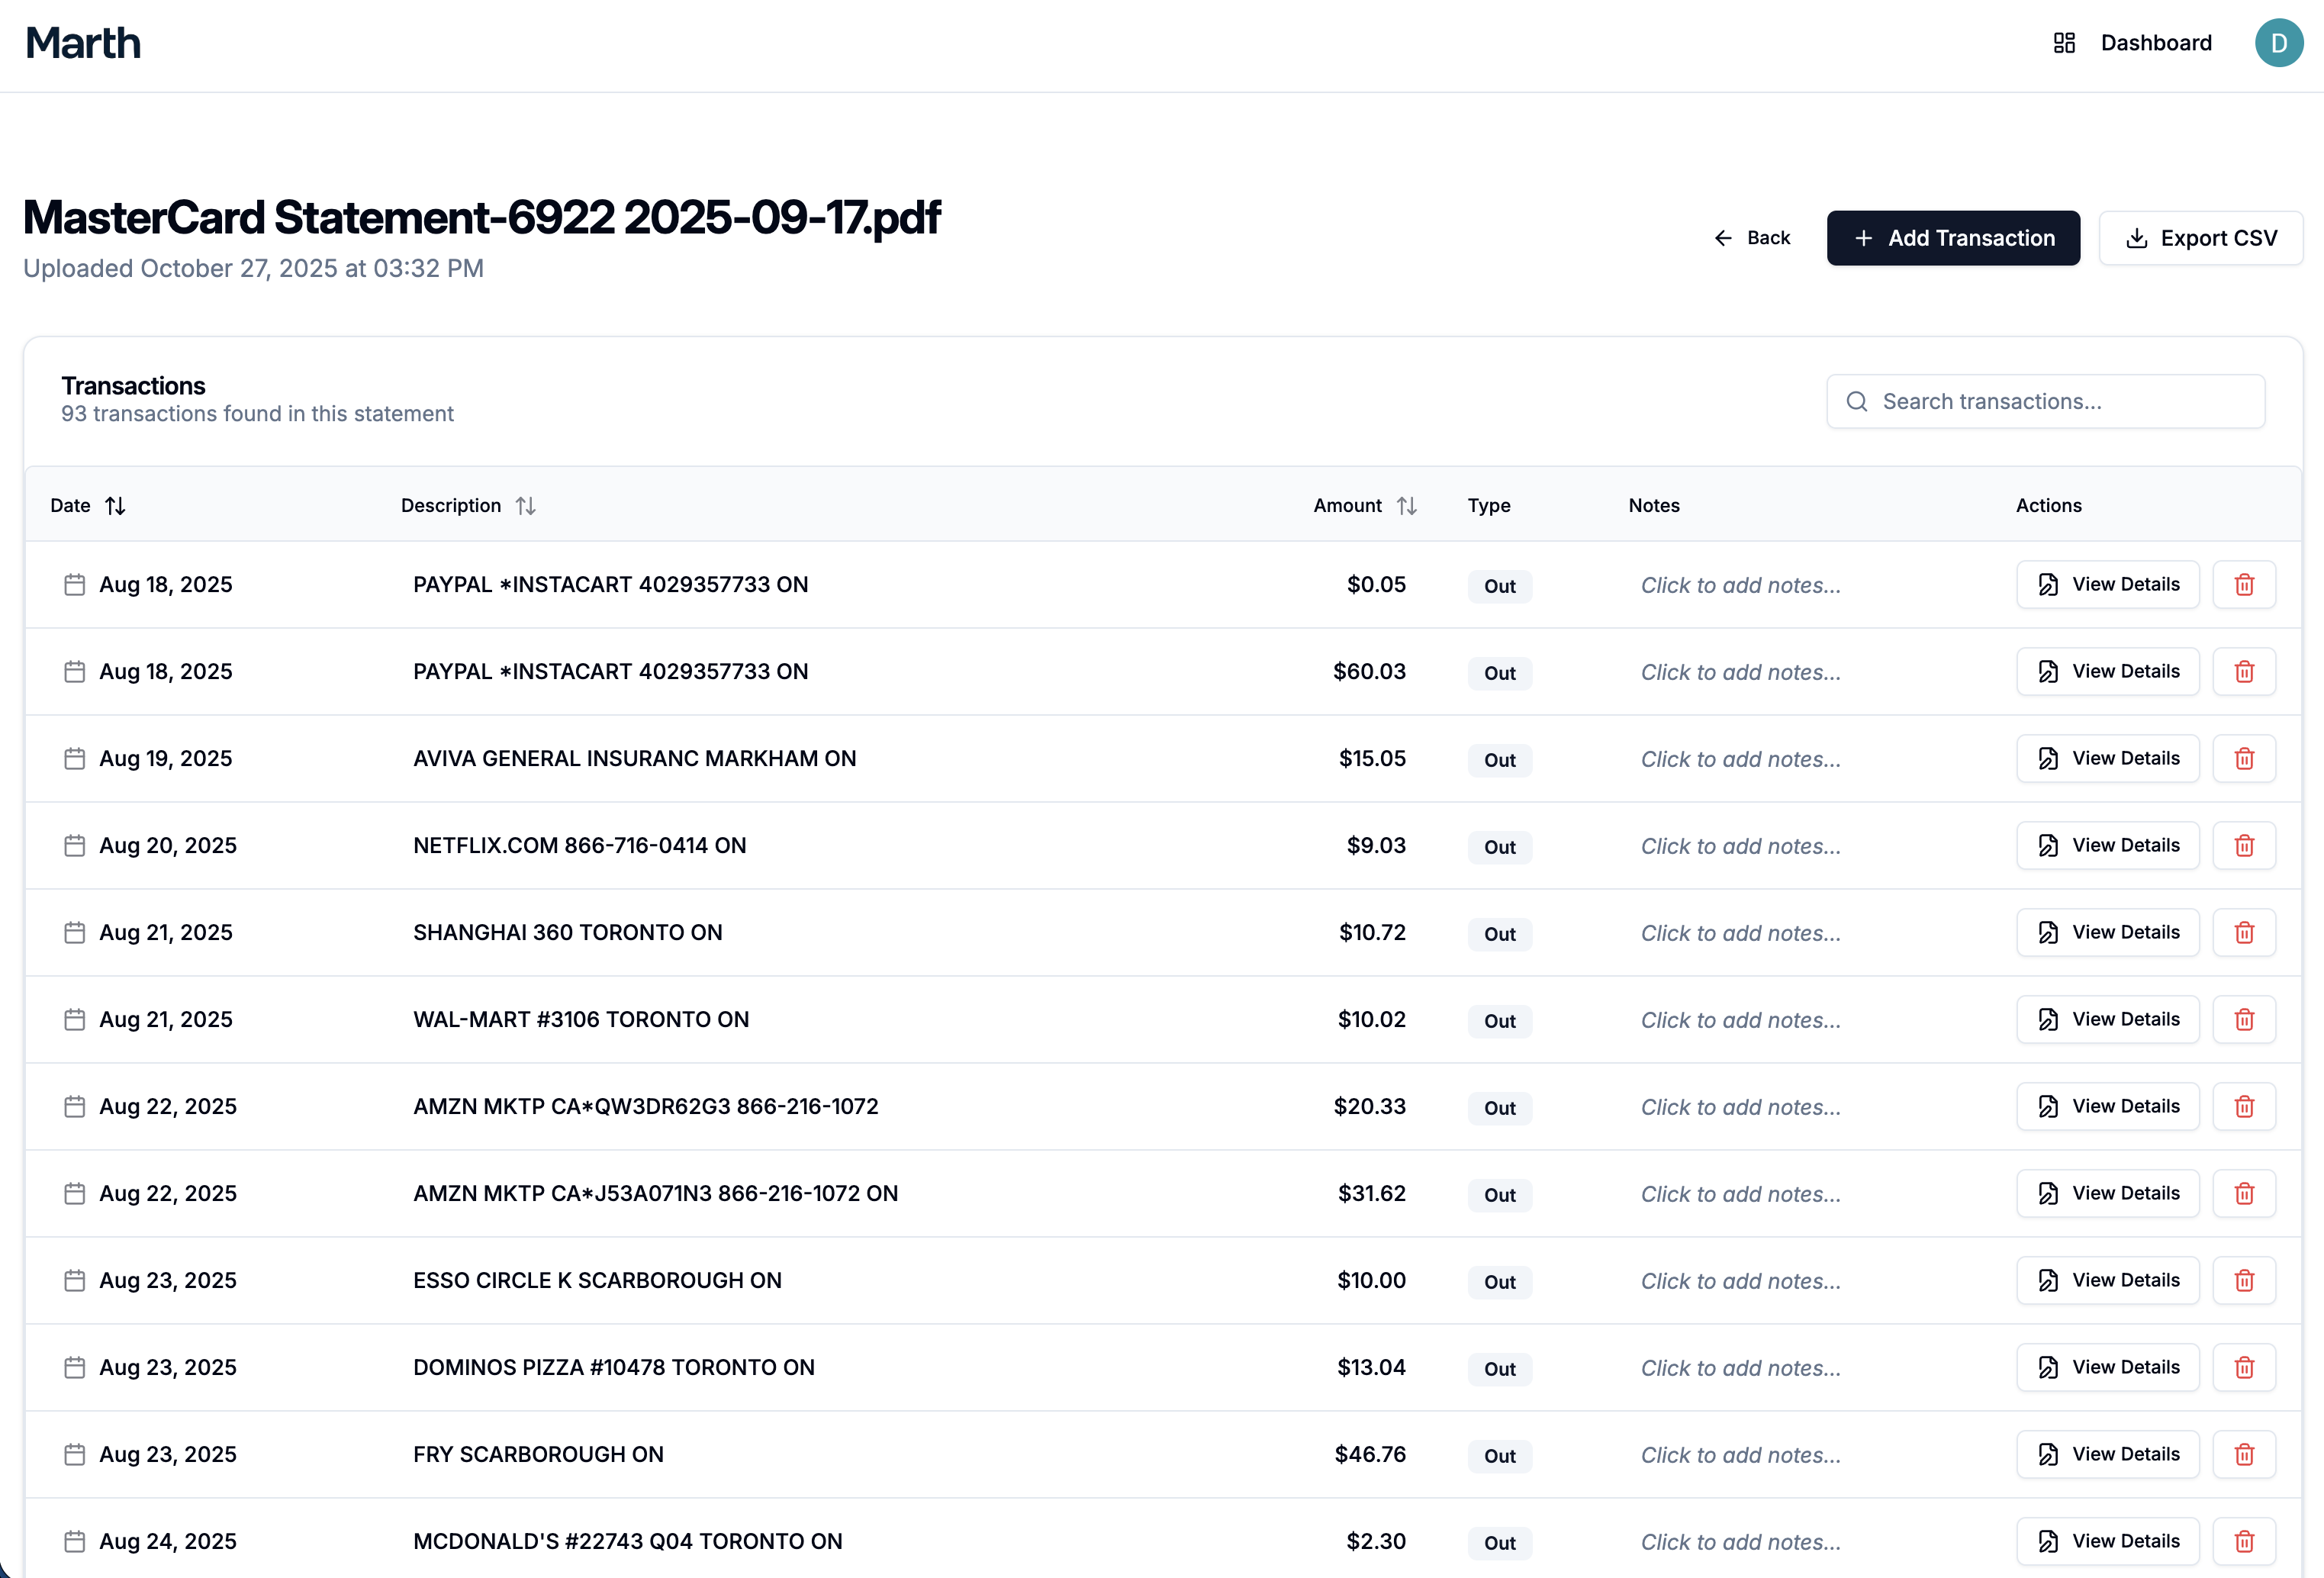Sort by the Description column sort arrows
The image size is (2324, 1578).
pyautogui.click(x=526, y=505)
